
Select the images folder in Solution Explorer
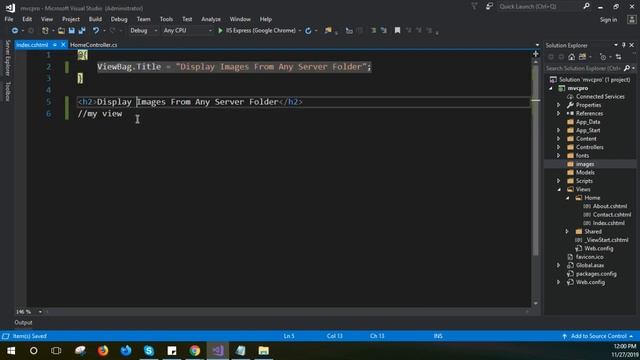point(585,164)
